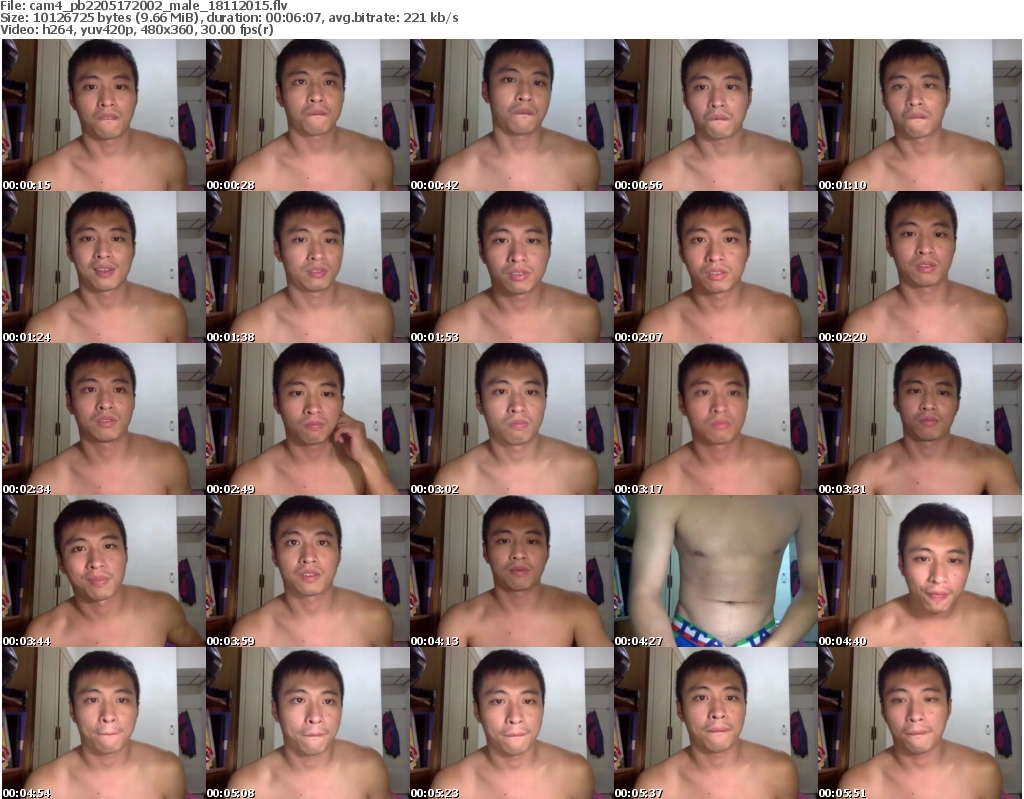The height and width of the screenshot is (799, 1024).
Task: Select the 00:05:37 frame
Action: point(716,723)
